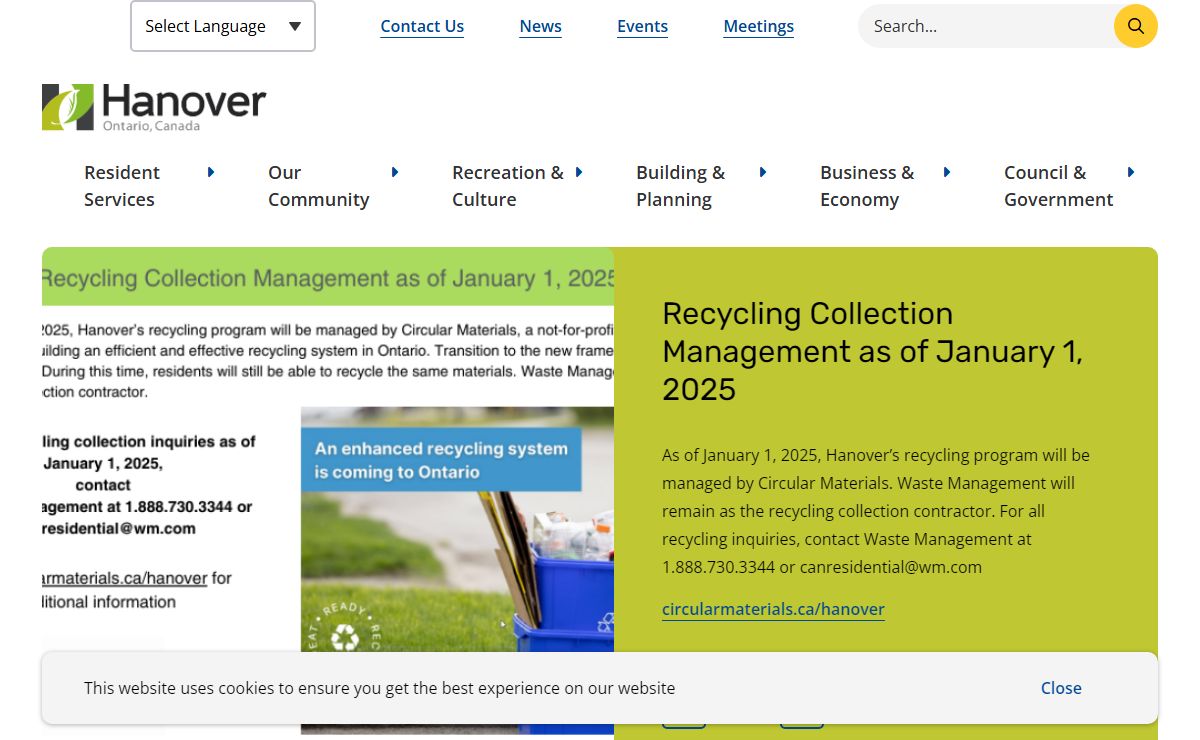This screenshot has height=740, width=1200.
Task: Expand the Building & Planning submenu arrow
Action: tap(763, 172)
